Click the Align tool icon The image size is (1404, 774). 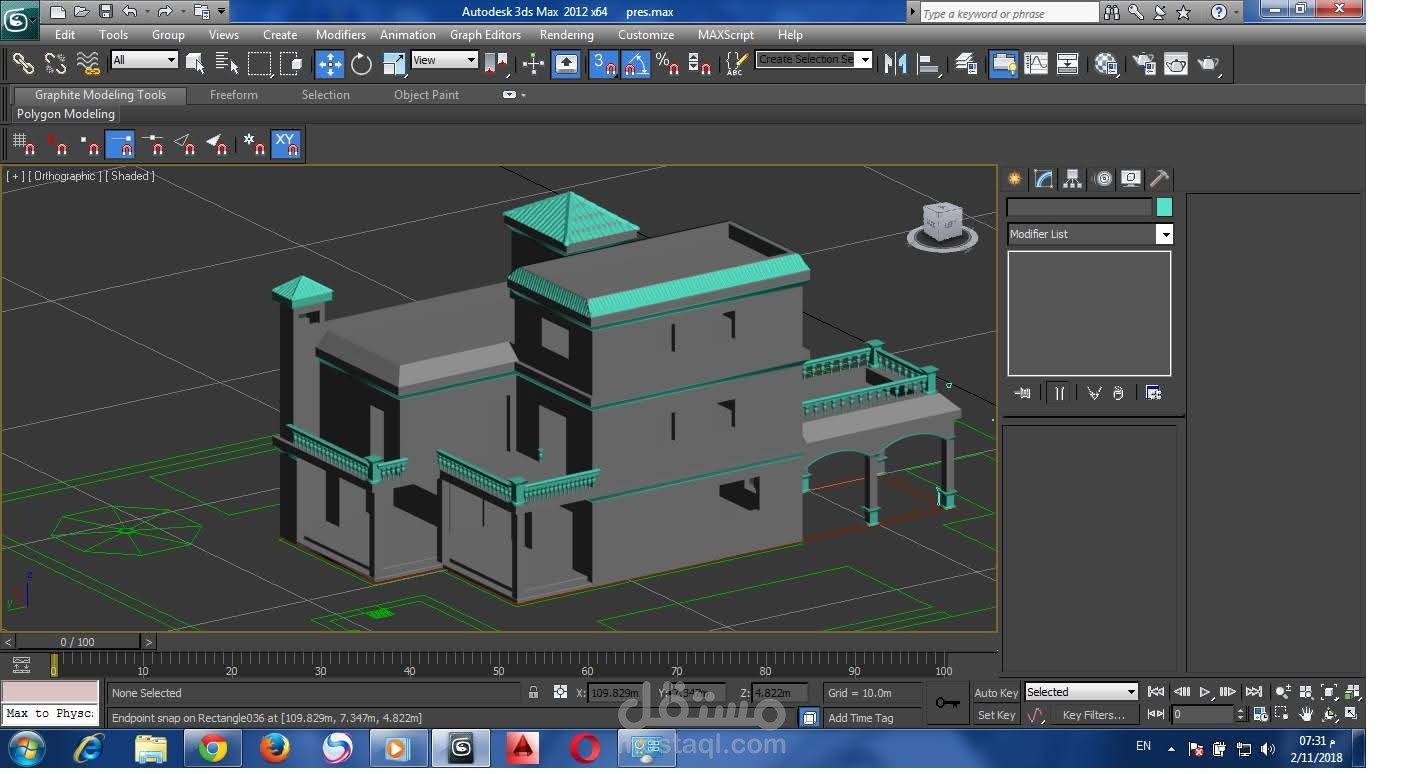[x=929, y=64]
